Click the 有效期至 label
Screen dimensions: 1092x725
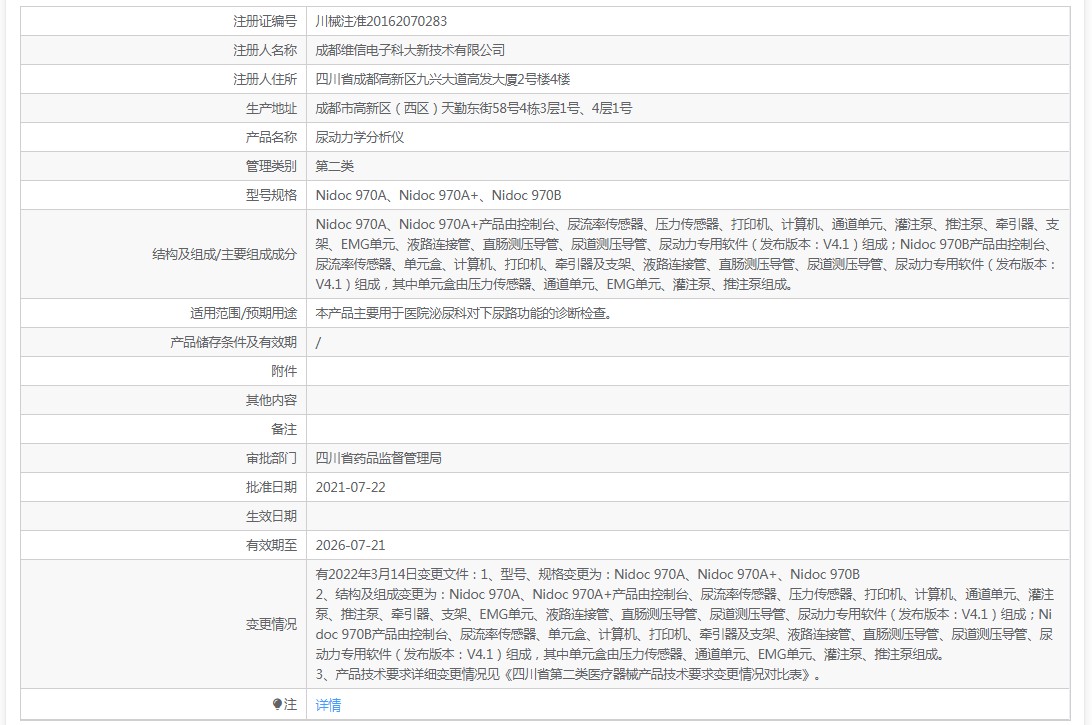tap(271, 545)
